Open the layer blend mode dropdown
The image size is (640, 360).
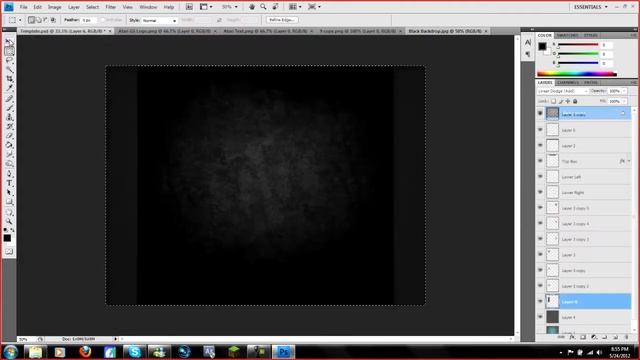pyautogui.click(x=563, y=91)
